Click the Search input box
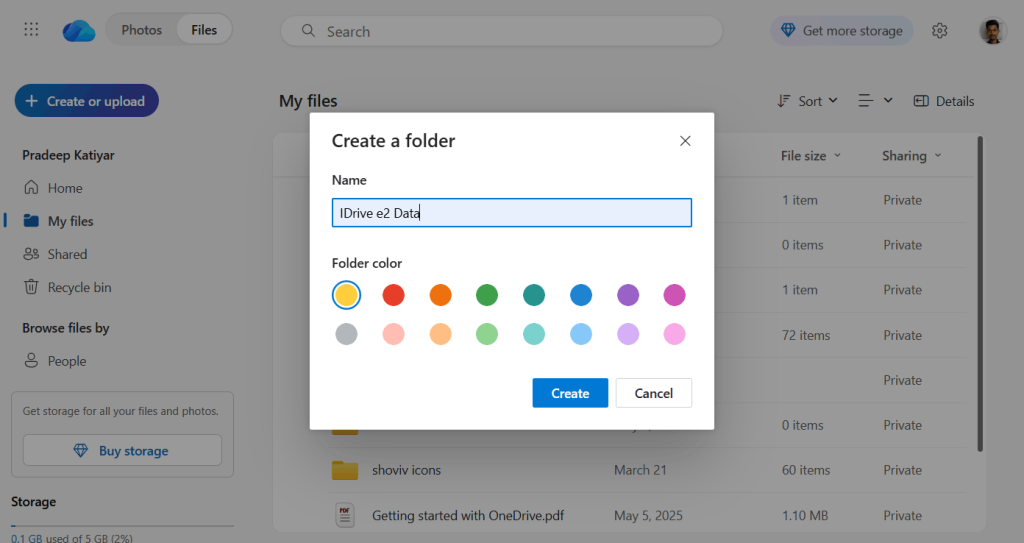This screenshot has width=1024, height=543. pyautogui.click(x=502, y=31)
